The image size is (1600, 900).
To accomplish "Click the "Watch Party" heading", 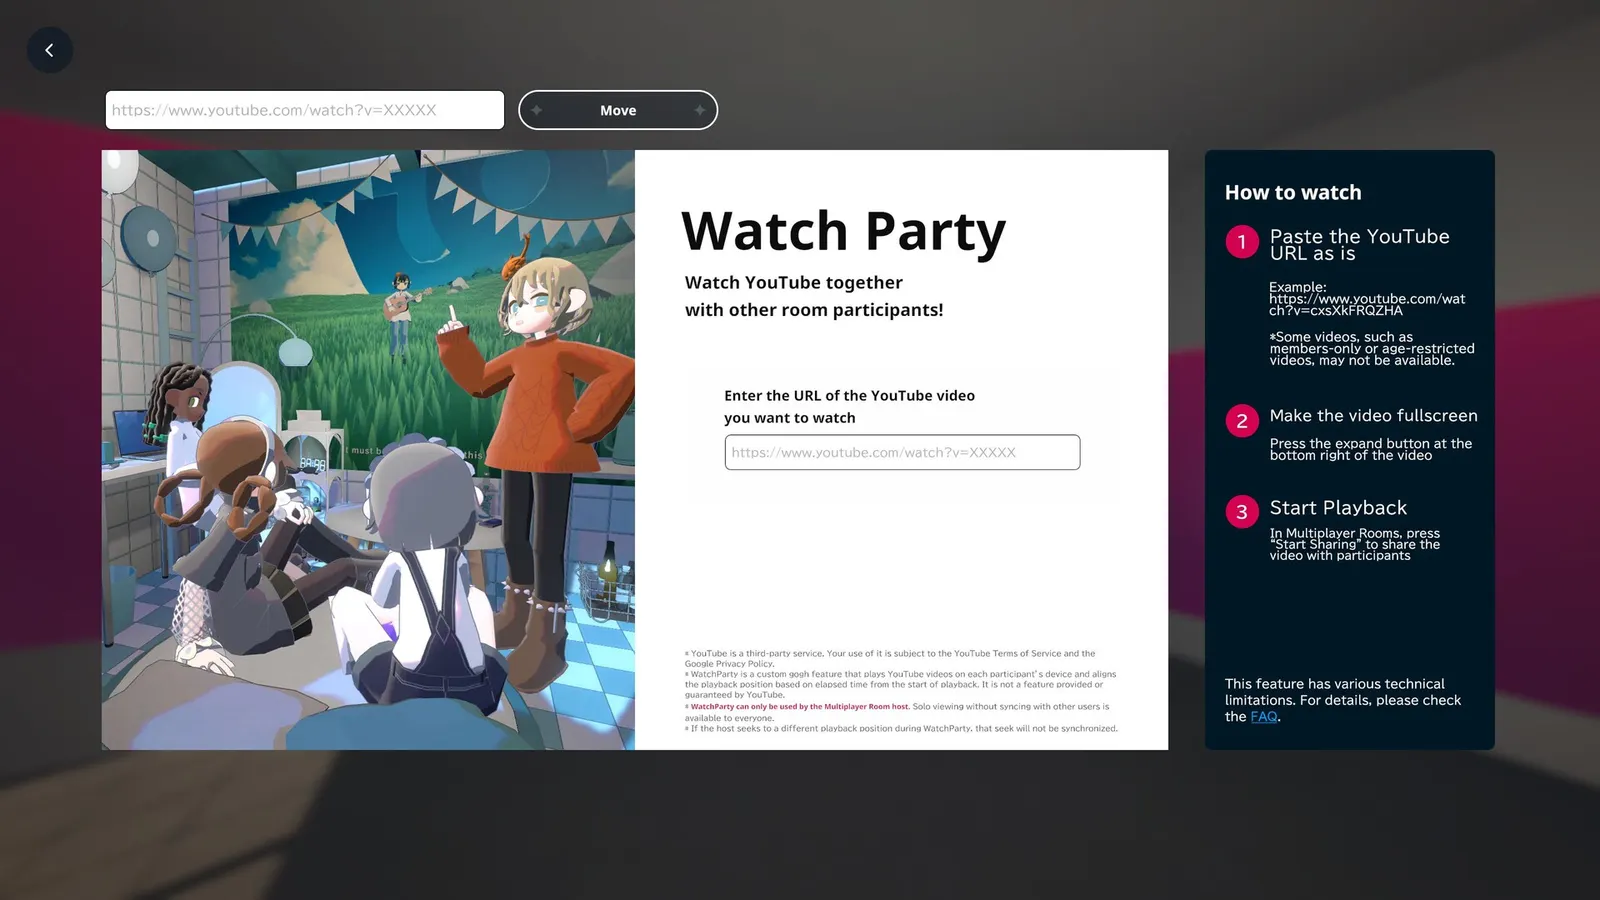I will 843,231.
